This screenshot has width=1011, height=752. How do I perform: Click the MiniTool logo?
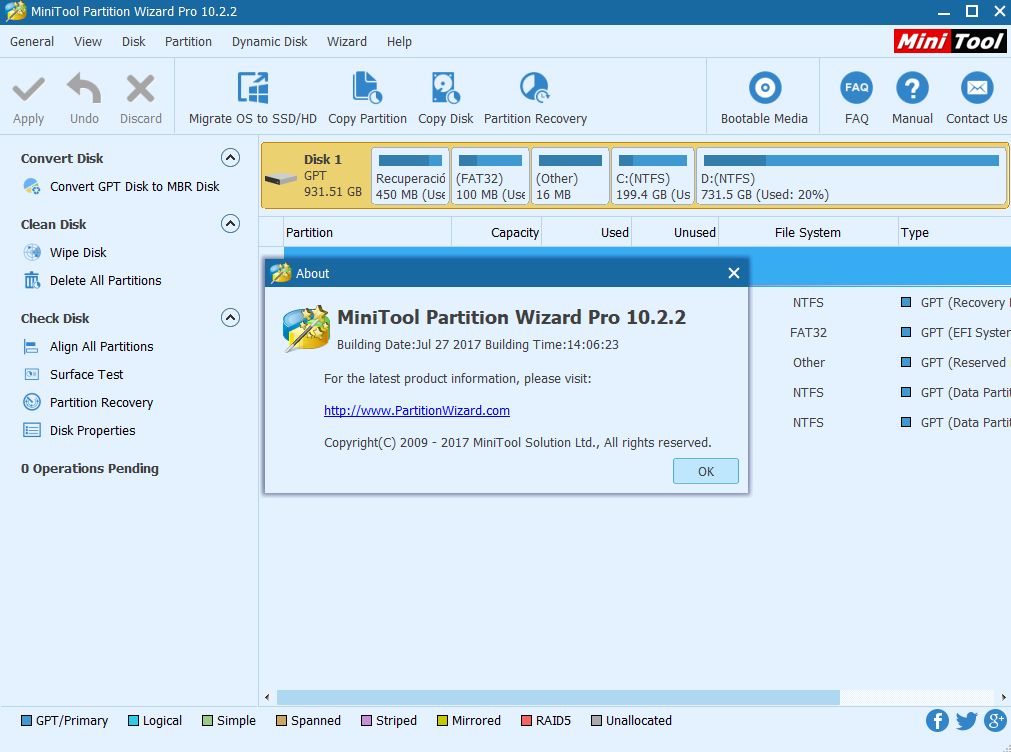[950, 41]
